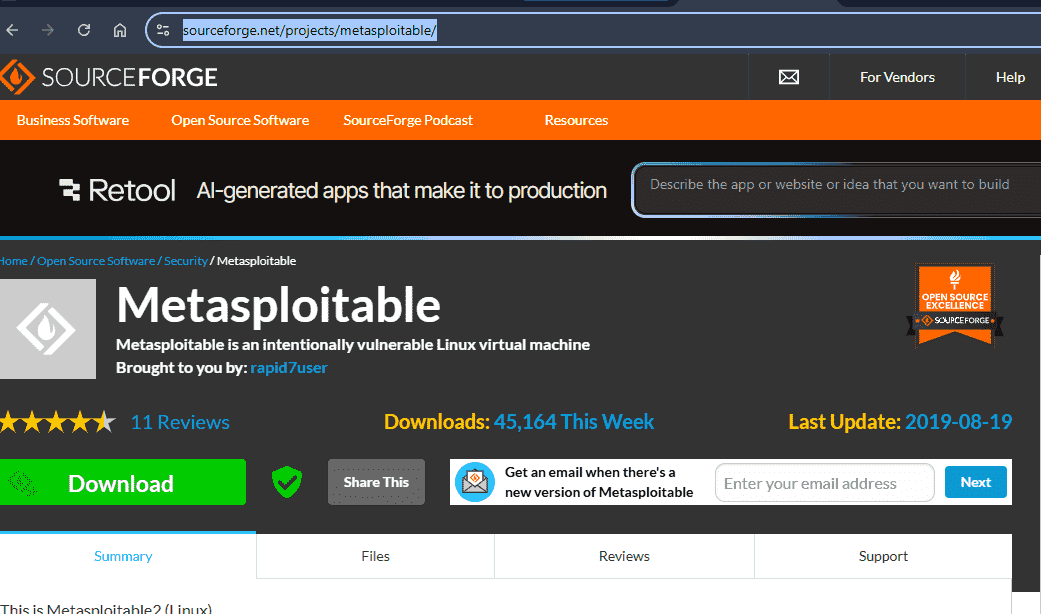Click the blue Next button
This screenshot has height=614, width=1041.
(x=975, y=483)
